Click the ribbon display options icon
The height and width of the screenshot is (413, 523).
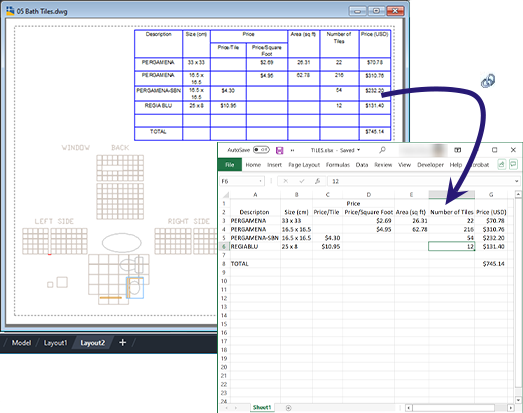458,150
